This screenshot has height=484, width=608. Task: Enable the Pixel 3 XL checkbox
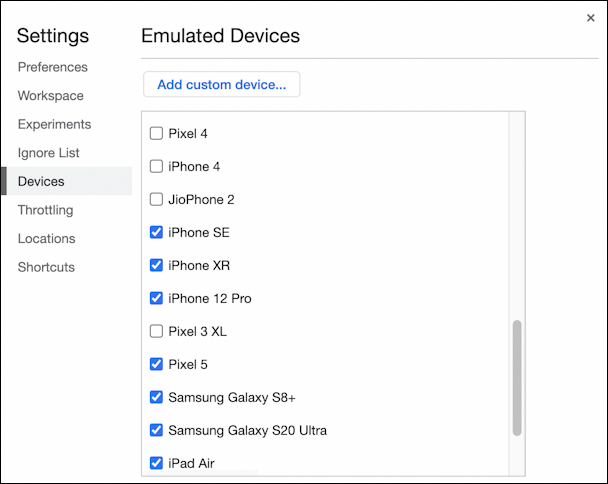pos(156,331)
